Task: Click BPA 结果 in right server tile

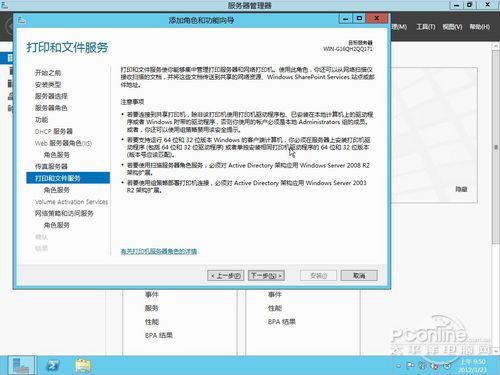Action: 282,322
